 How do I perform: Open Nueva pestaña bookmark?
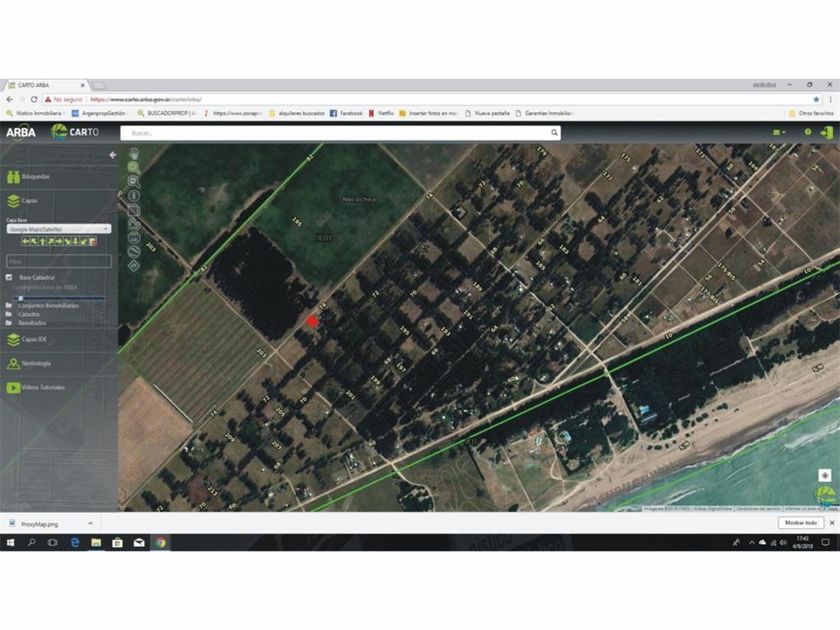[488, 114]
